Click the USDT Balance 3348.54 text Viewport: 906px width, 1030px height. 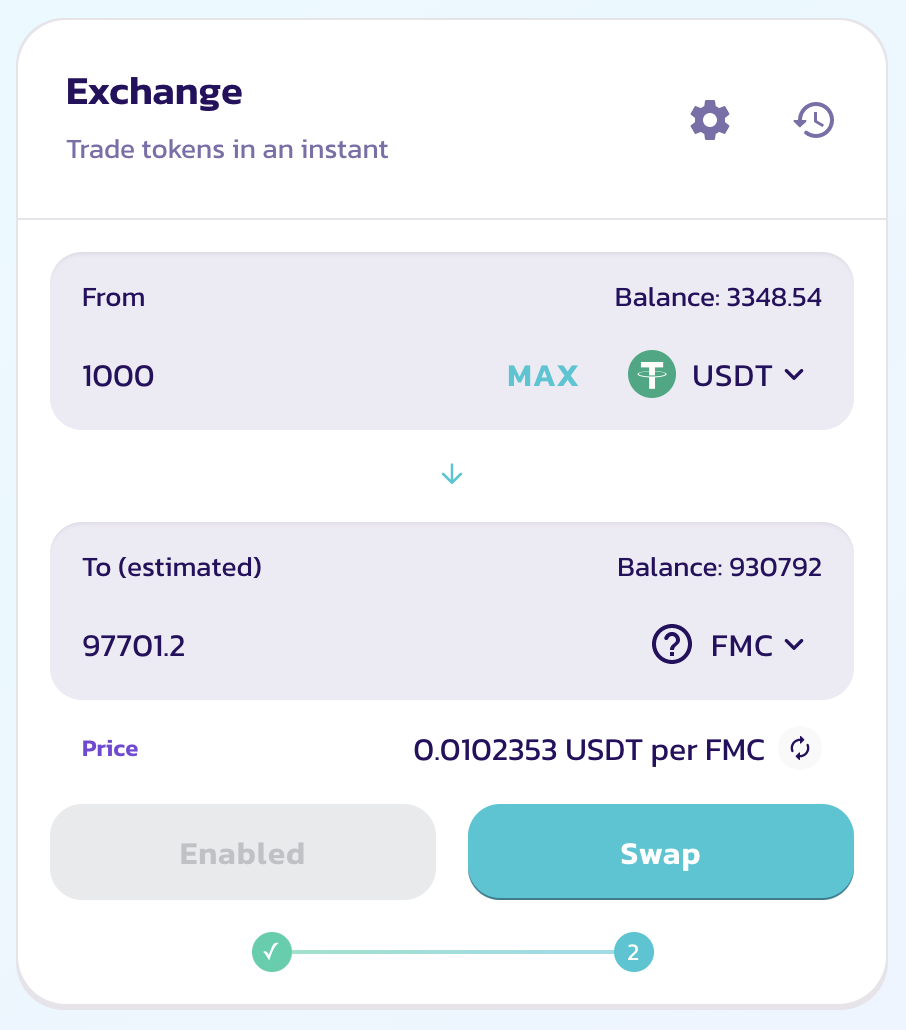[x=718, y=298]
